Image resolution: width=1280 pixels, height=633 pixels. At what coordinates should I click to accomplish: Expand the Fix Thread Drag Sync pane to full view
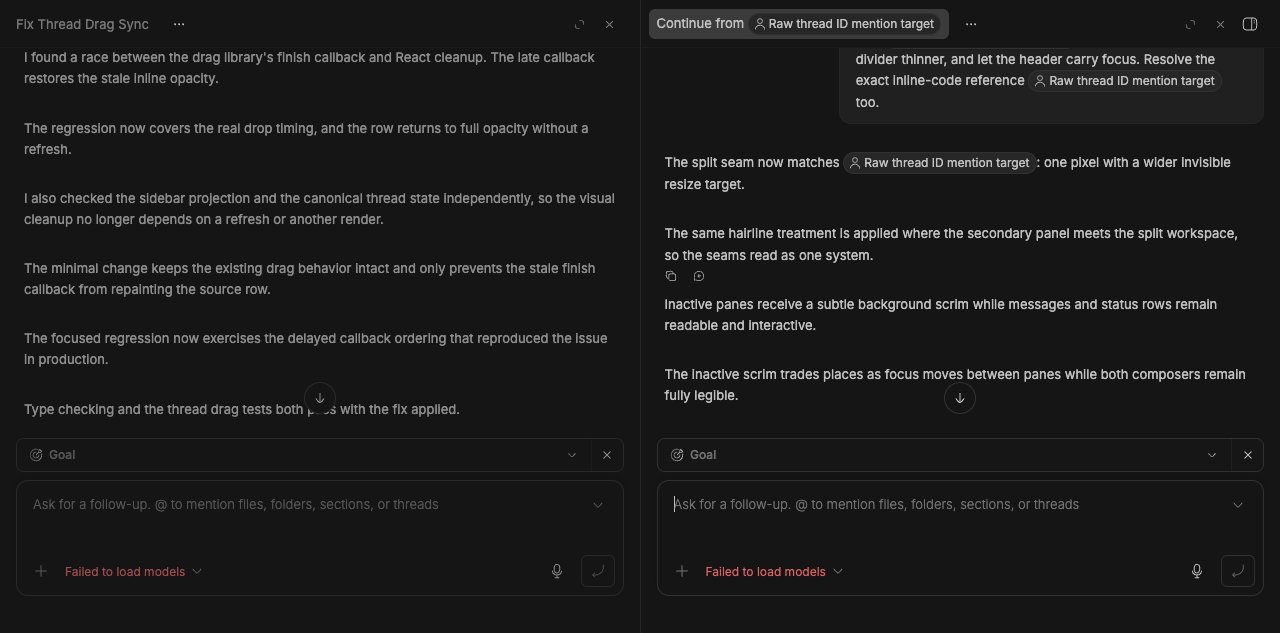tap(579, 24)
